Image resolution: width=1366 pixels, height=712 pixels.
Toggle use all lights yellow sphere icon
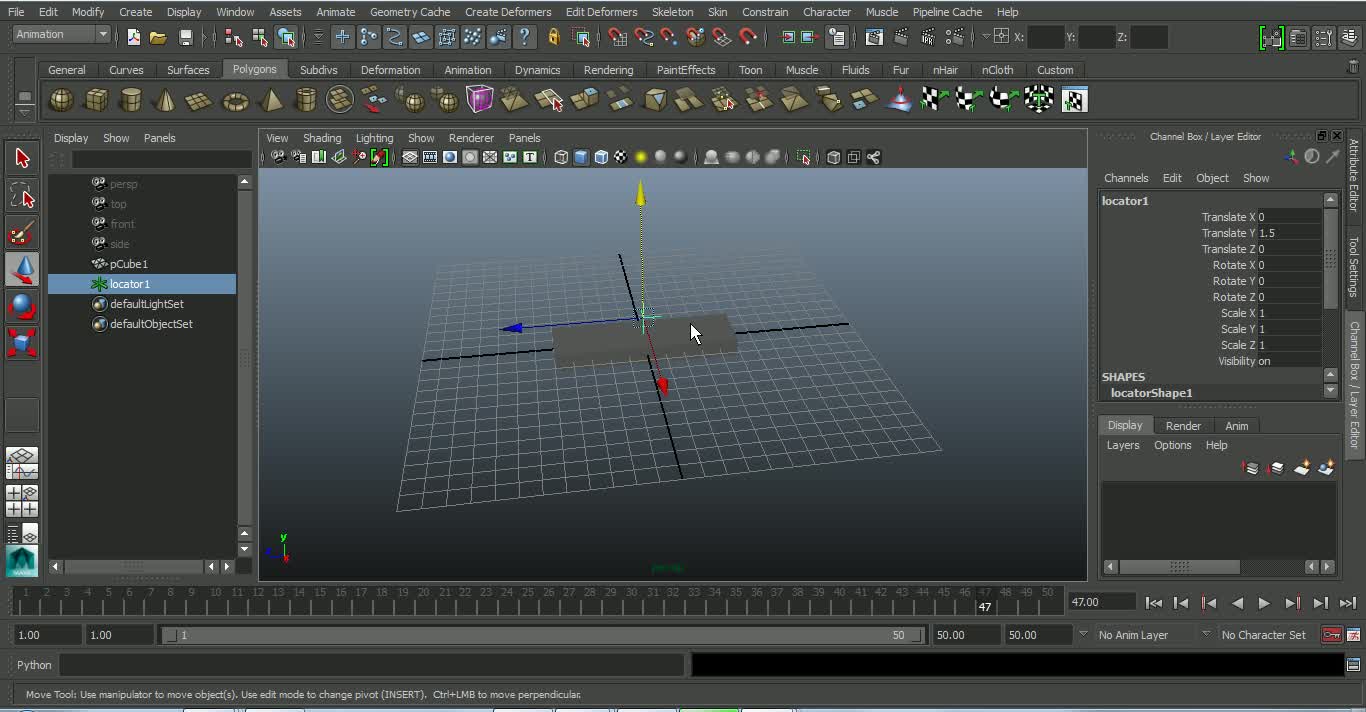[641, 157]
